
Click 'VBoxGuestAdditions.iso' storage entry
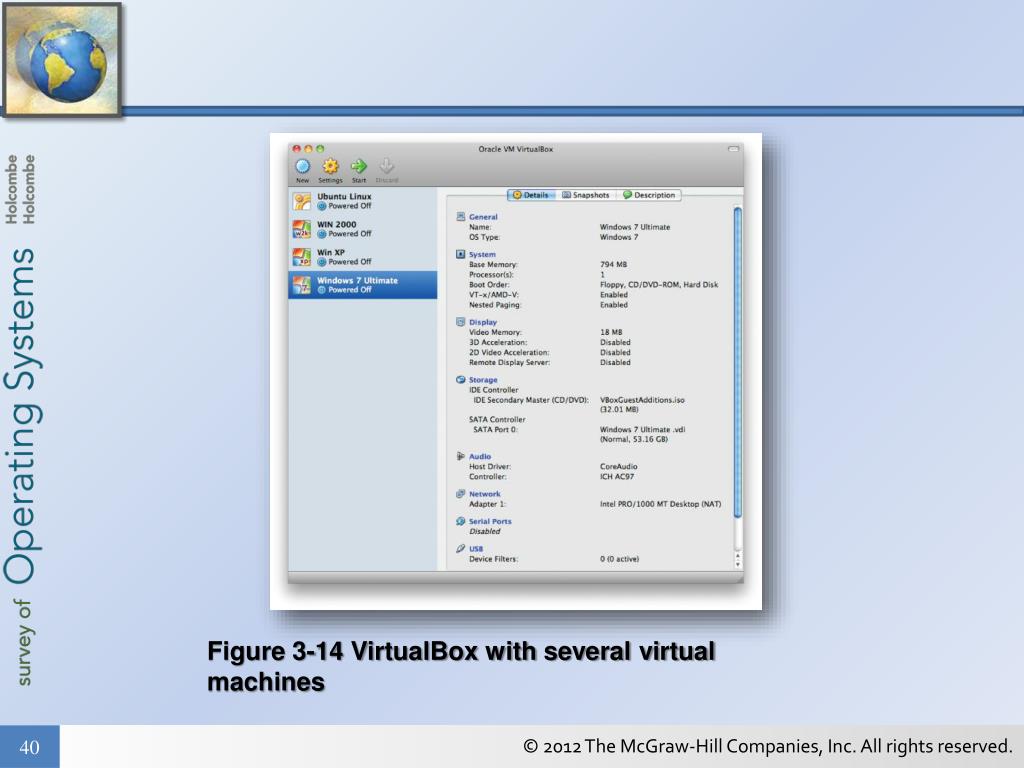coord(642,400)
